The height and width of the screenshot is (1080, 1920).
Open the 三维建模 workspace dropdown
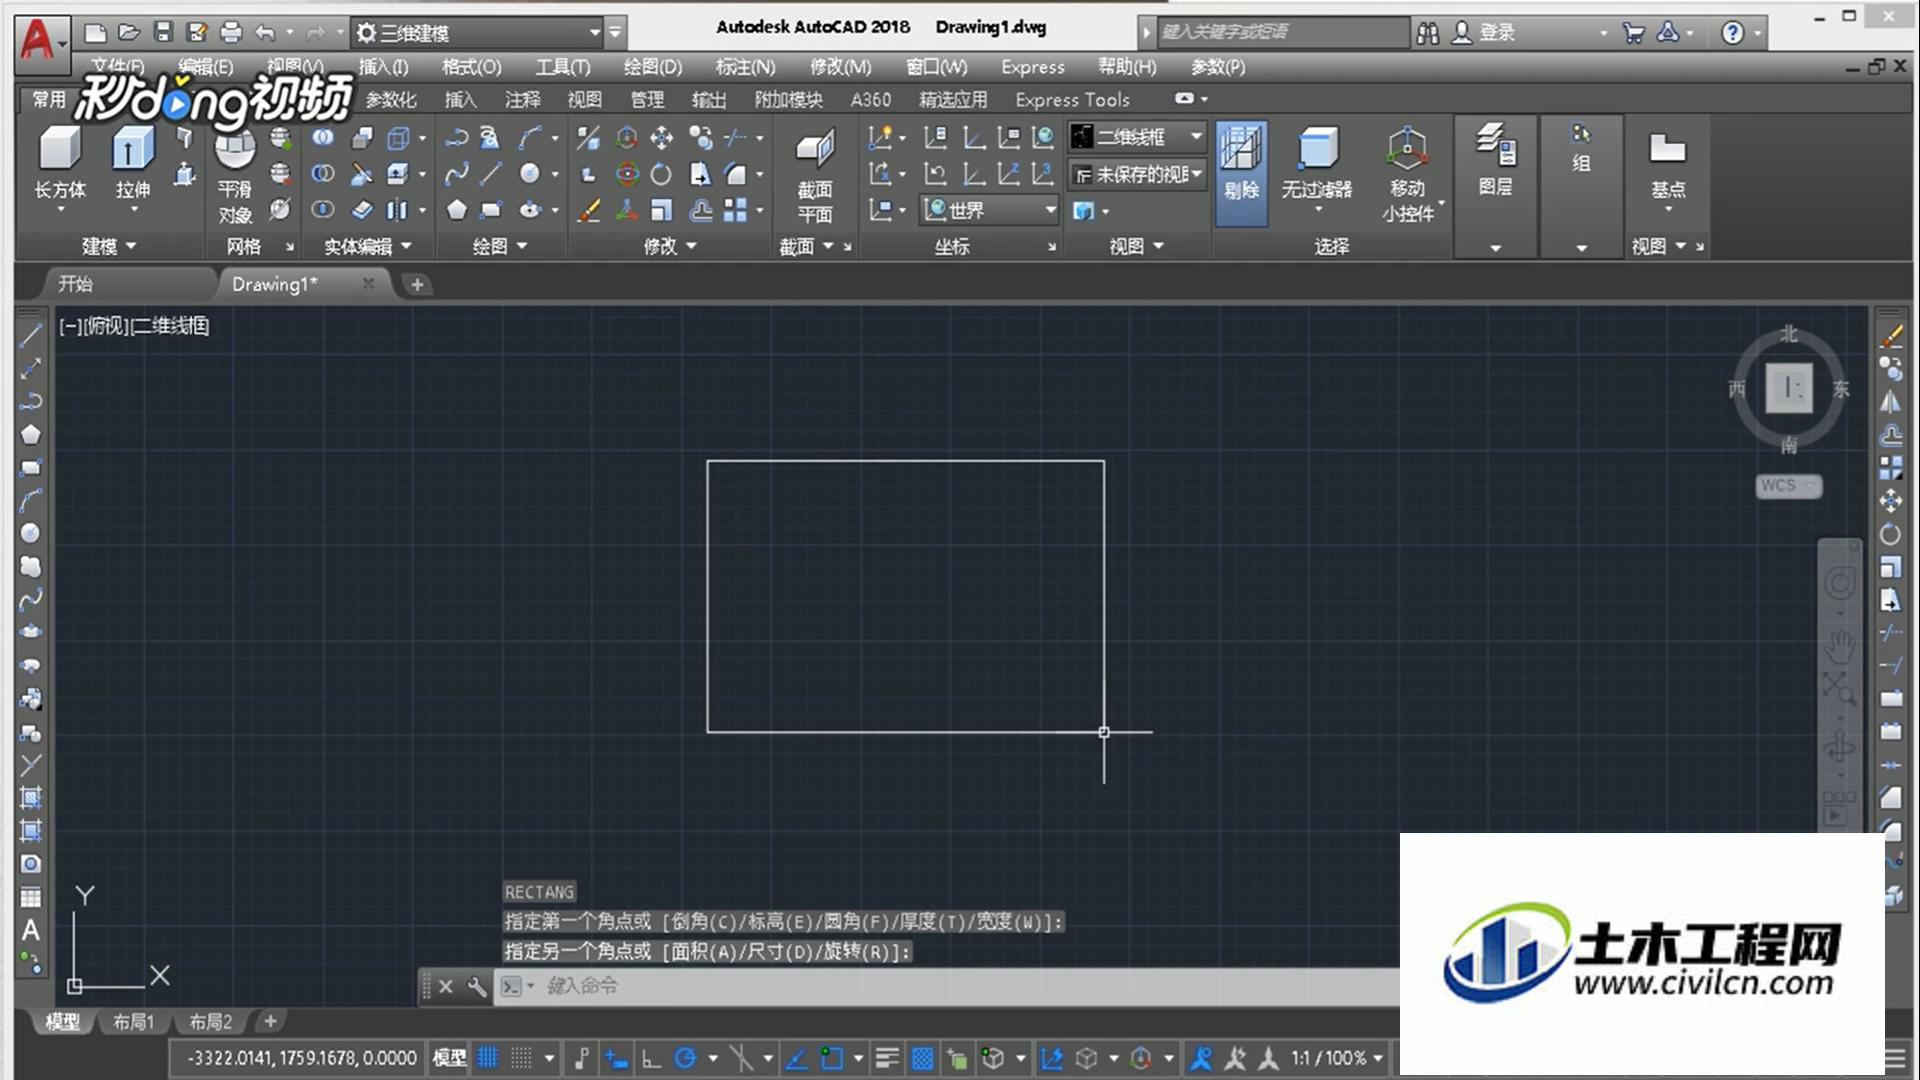(x=478, y=32)
